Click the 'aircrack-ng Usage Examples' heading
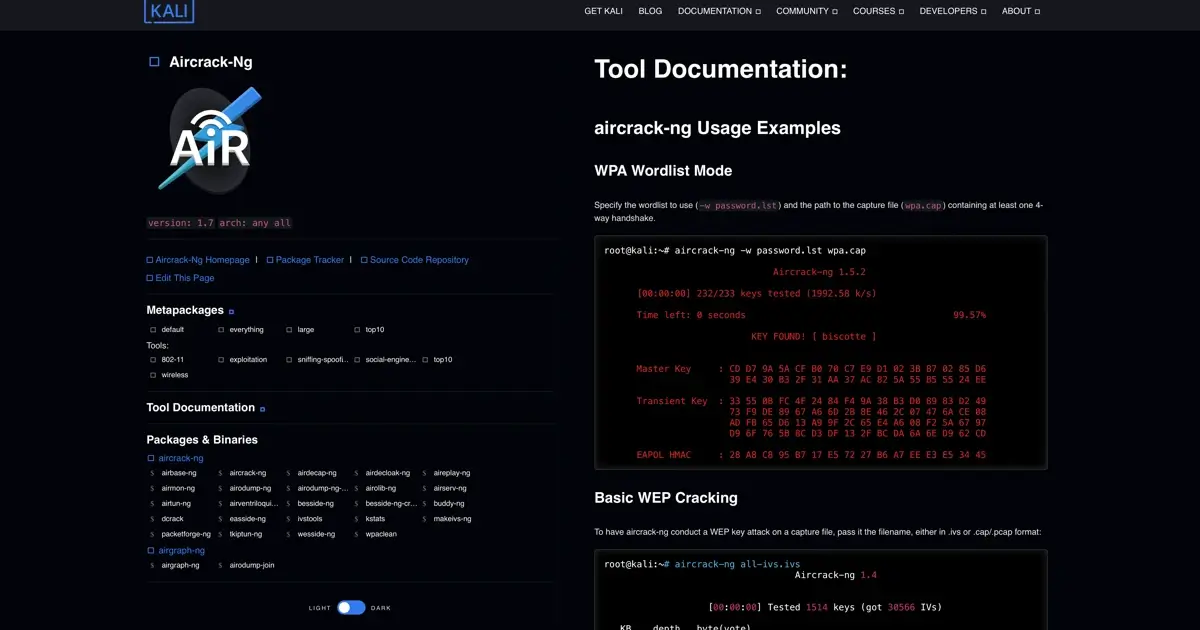The height and width of the screenshot is (630, 1200). tap(717, 128)
